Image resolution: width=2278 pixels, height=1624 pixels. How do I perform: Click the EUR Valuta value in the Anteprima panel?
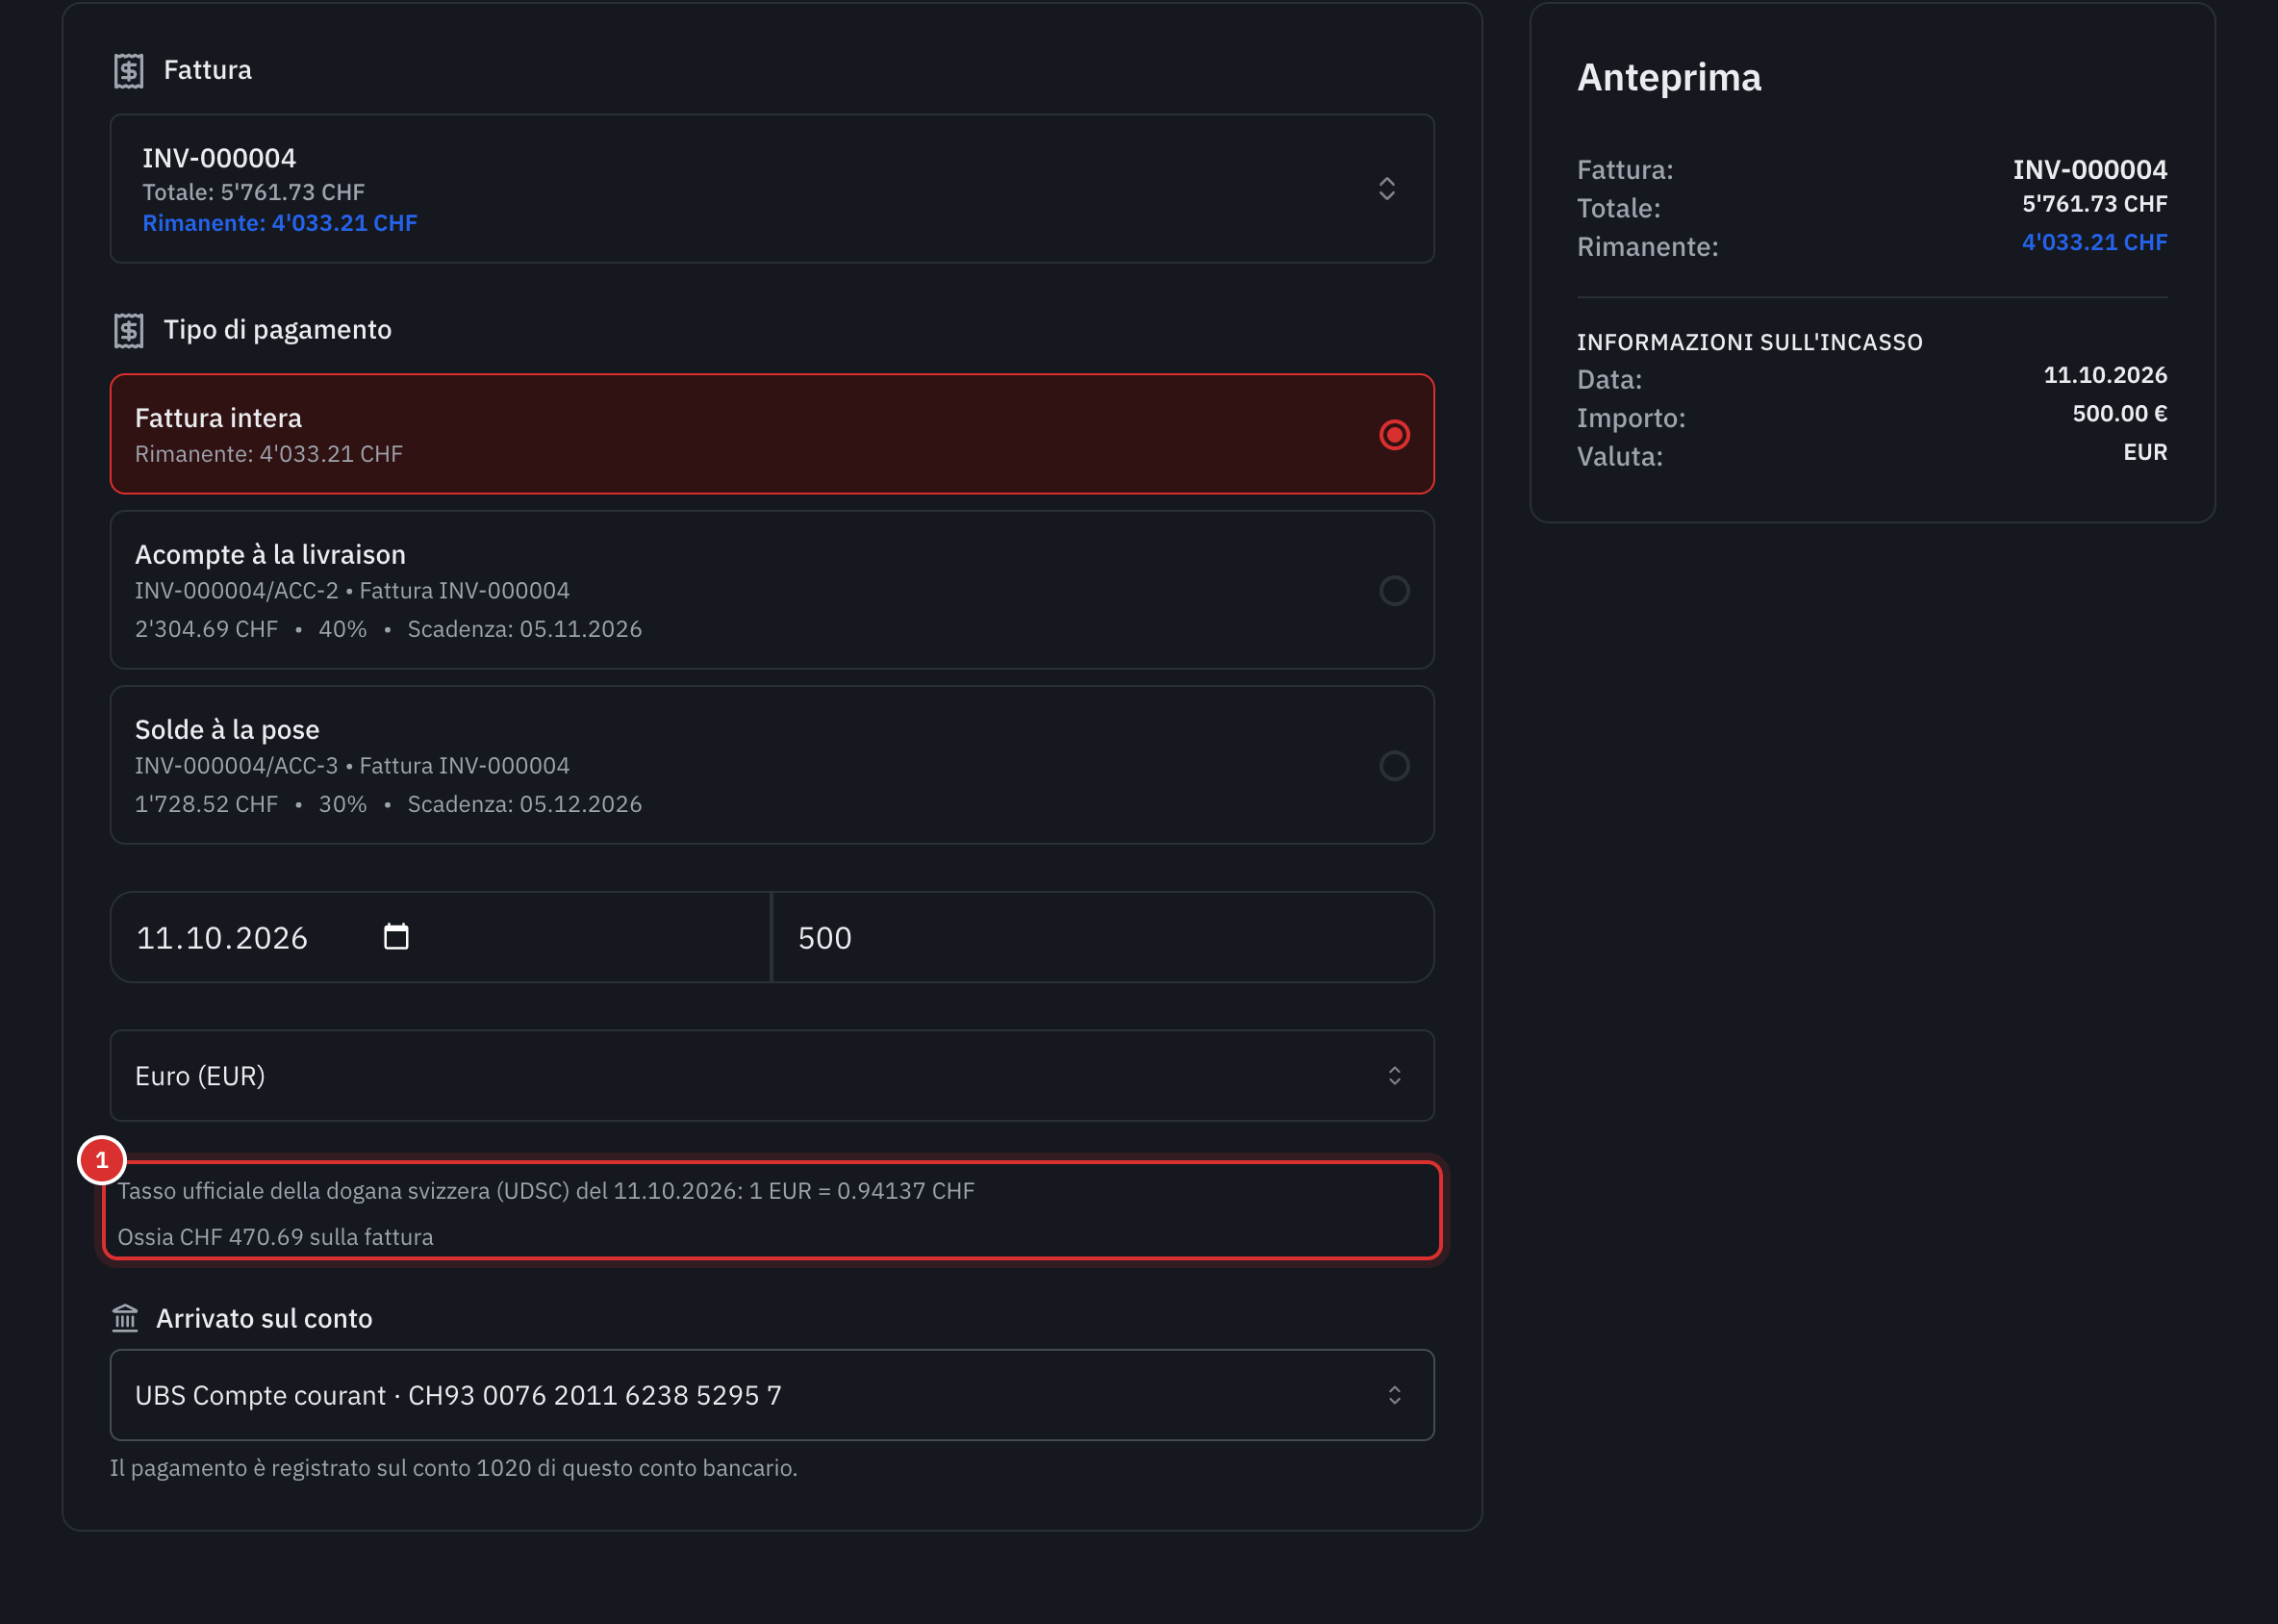[x=2145, y=452]
